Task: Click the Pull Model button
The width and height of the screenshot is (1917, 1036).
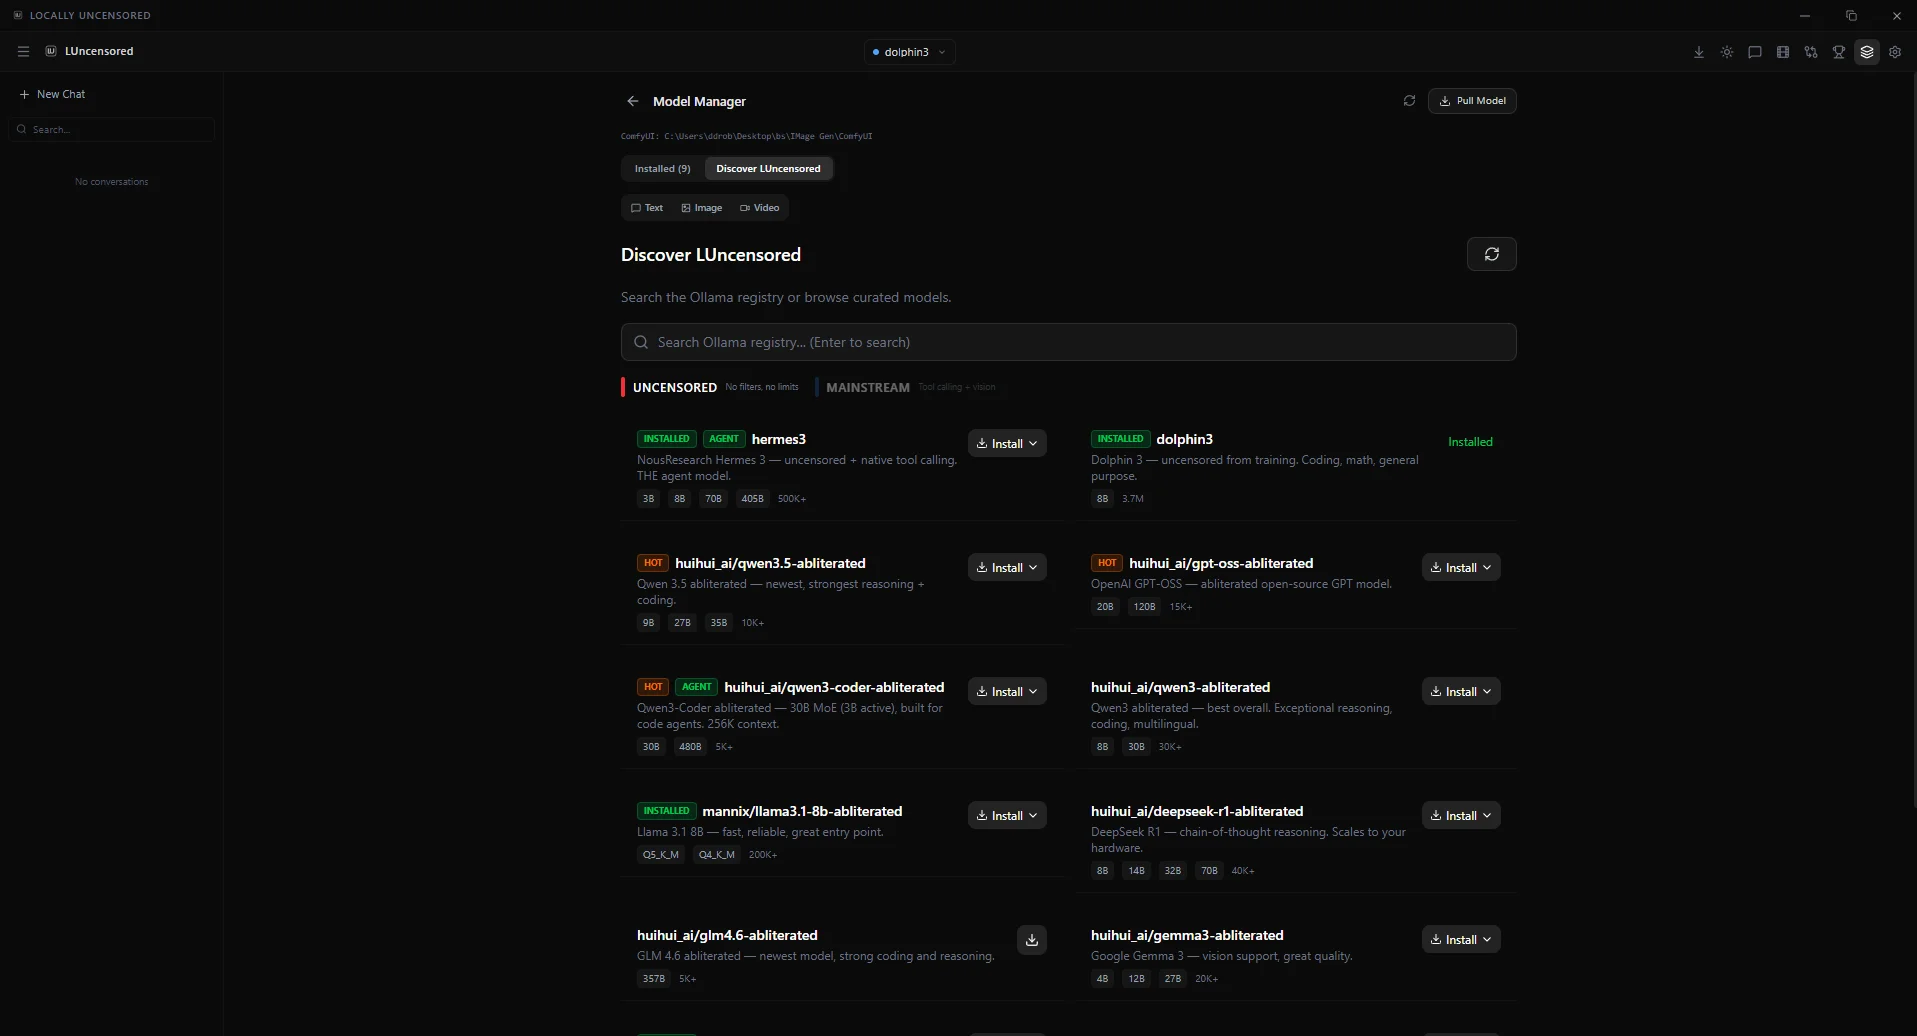Action: click(1472, 101)
